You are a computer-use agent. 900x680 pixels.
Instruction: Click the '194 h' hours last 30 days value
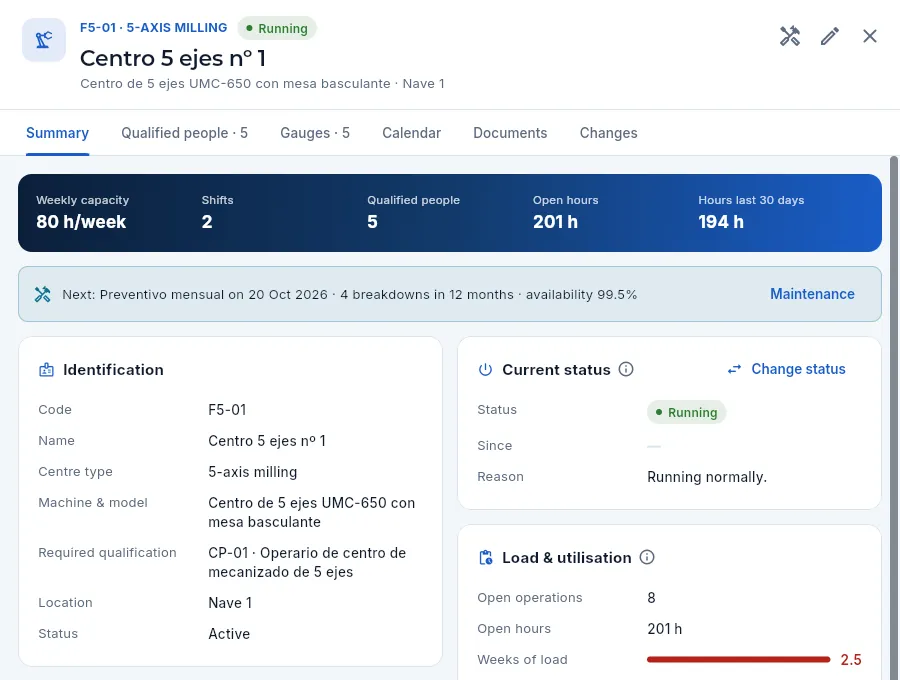click(x=721, y=222)
